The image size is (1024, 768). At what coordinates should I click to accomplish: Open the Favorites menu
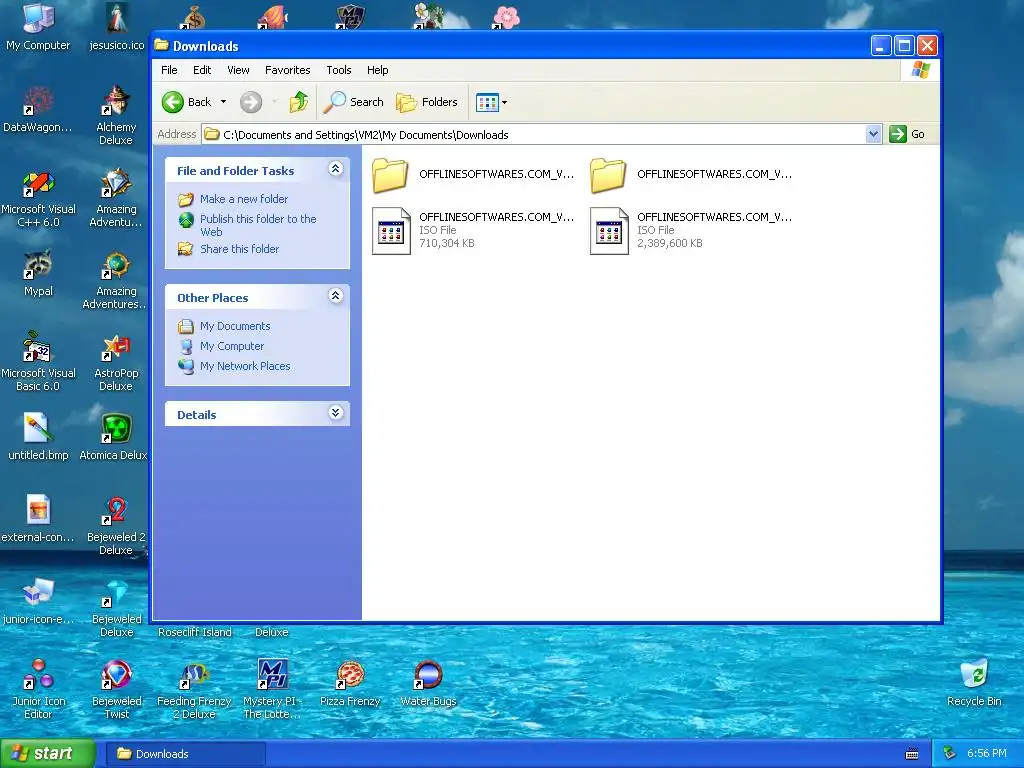[287, 70]
